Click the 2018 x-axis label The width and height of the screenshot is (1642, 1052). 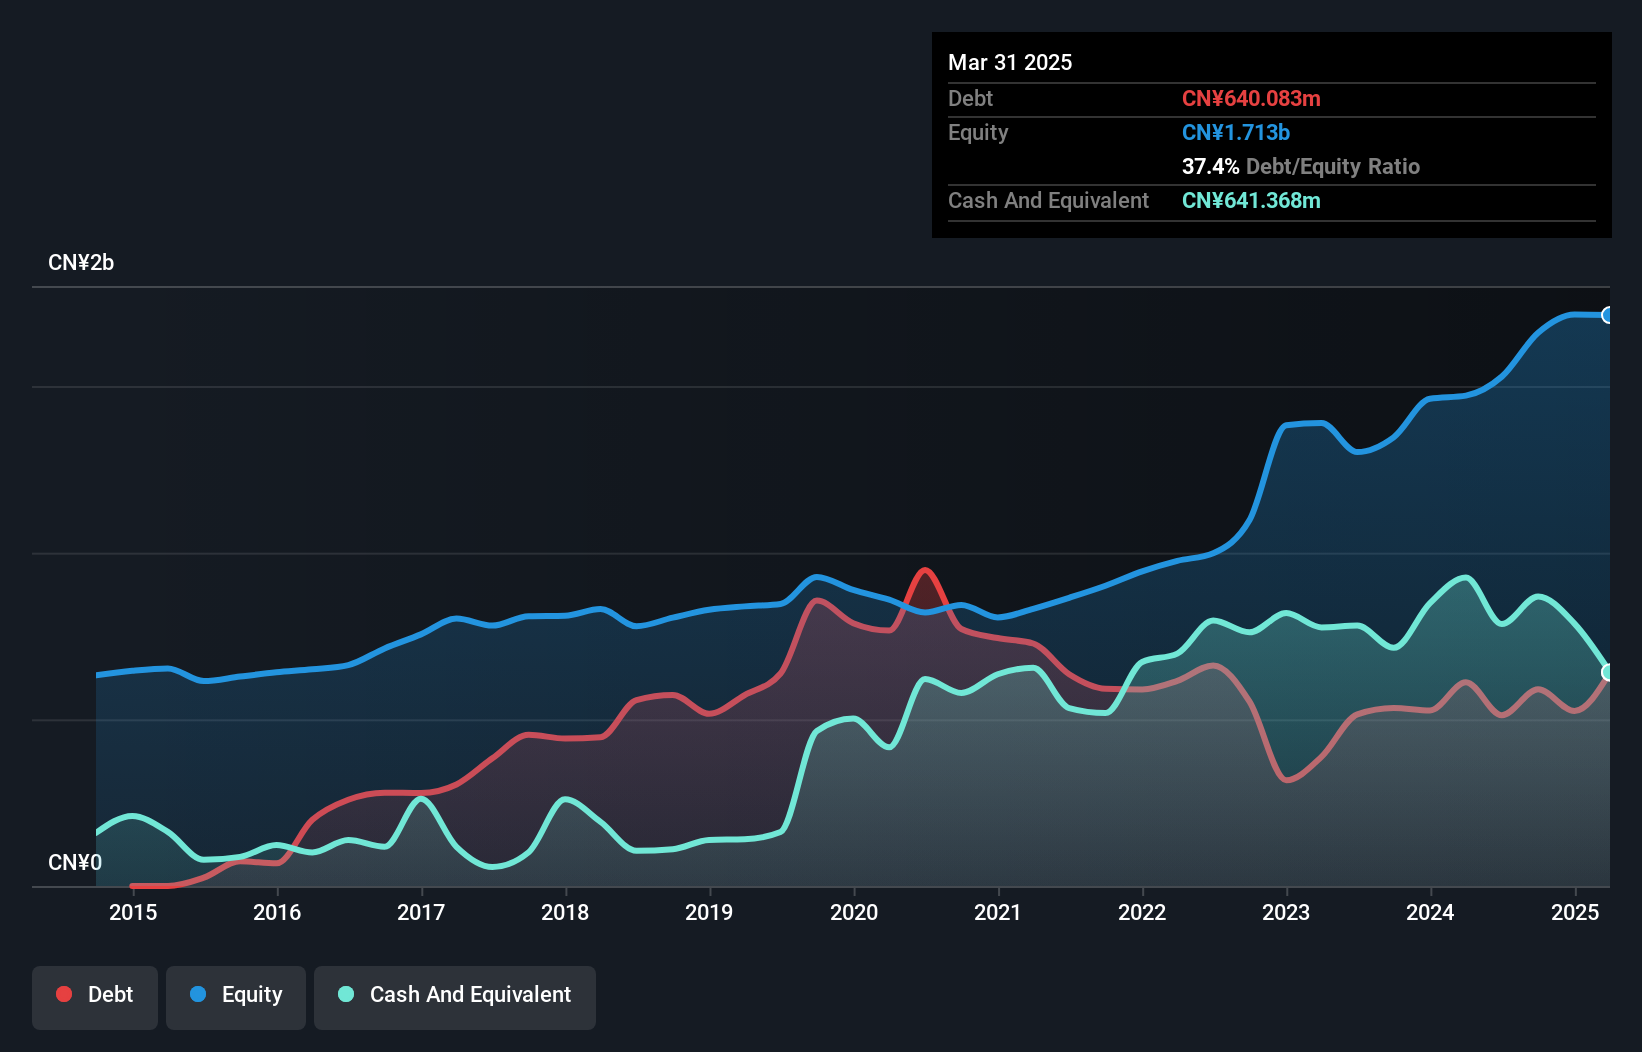[565, 912]
